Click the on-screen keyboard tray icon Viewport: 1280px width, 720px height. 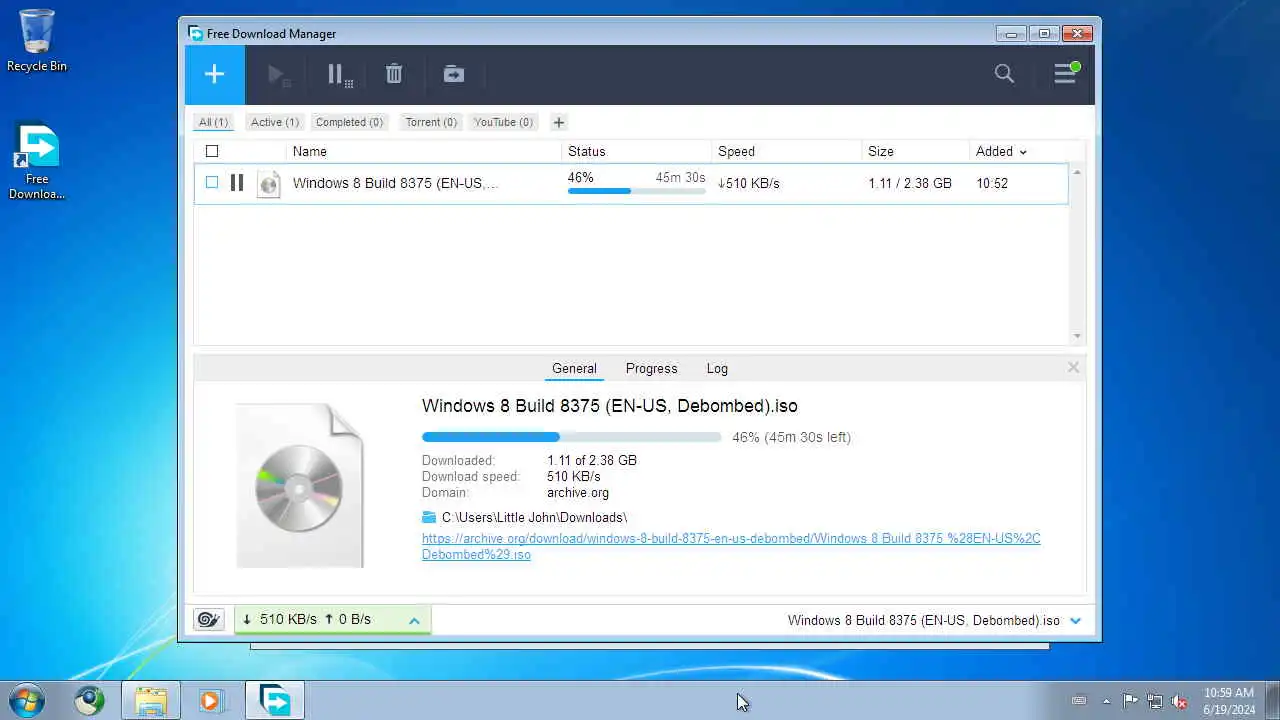1079,701
